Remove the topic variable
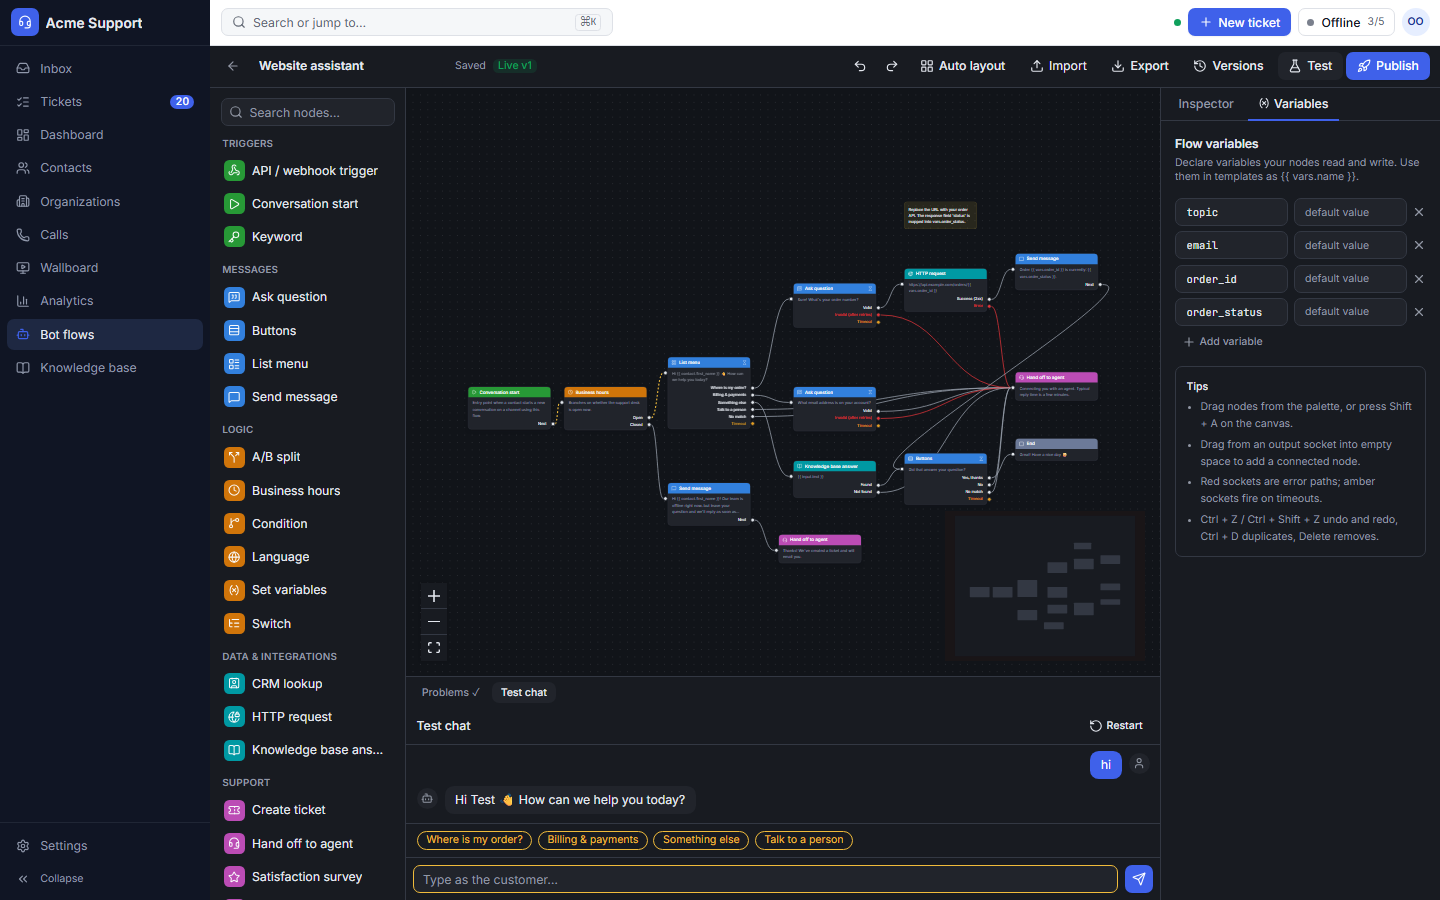Screen dimensions: 1440x900 tap(1419, 212)
